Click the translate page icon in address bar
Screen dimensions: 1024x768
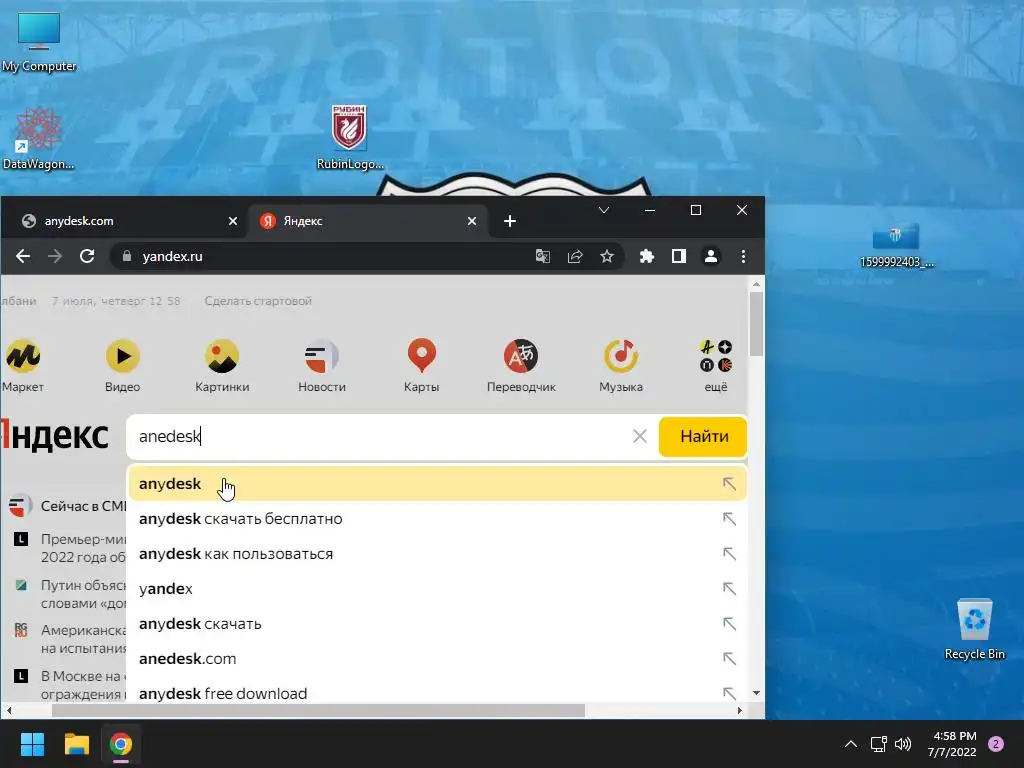[x=543, y=257]
